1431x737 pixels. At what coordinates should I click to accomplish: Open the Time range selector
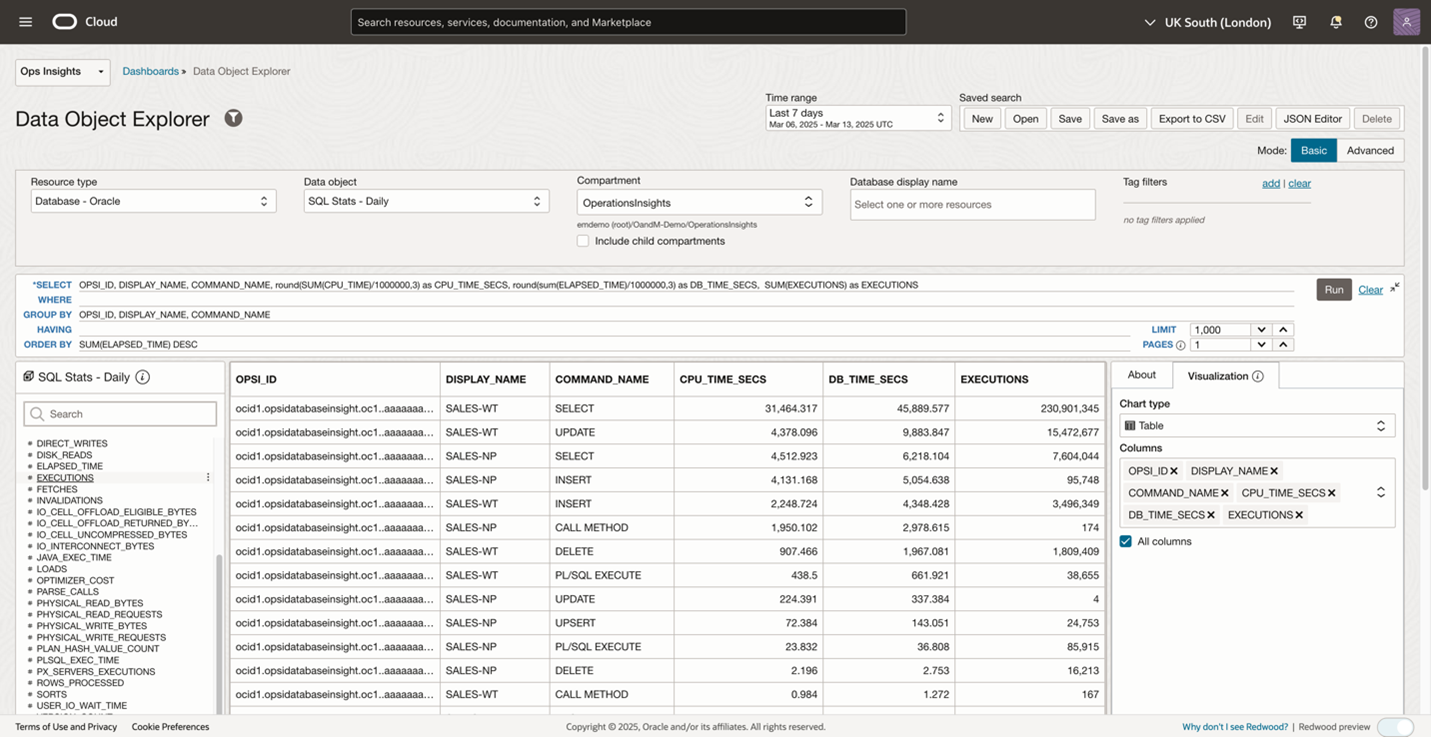857,118
